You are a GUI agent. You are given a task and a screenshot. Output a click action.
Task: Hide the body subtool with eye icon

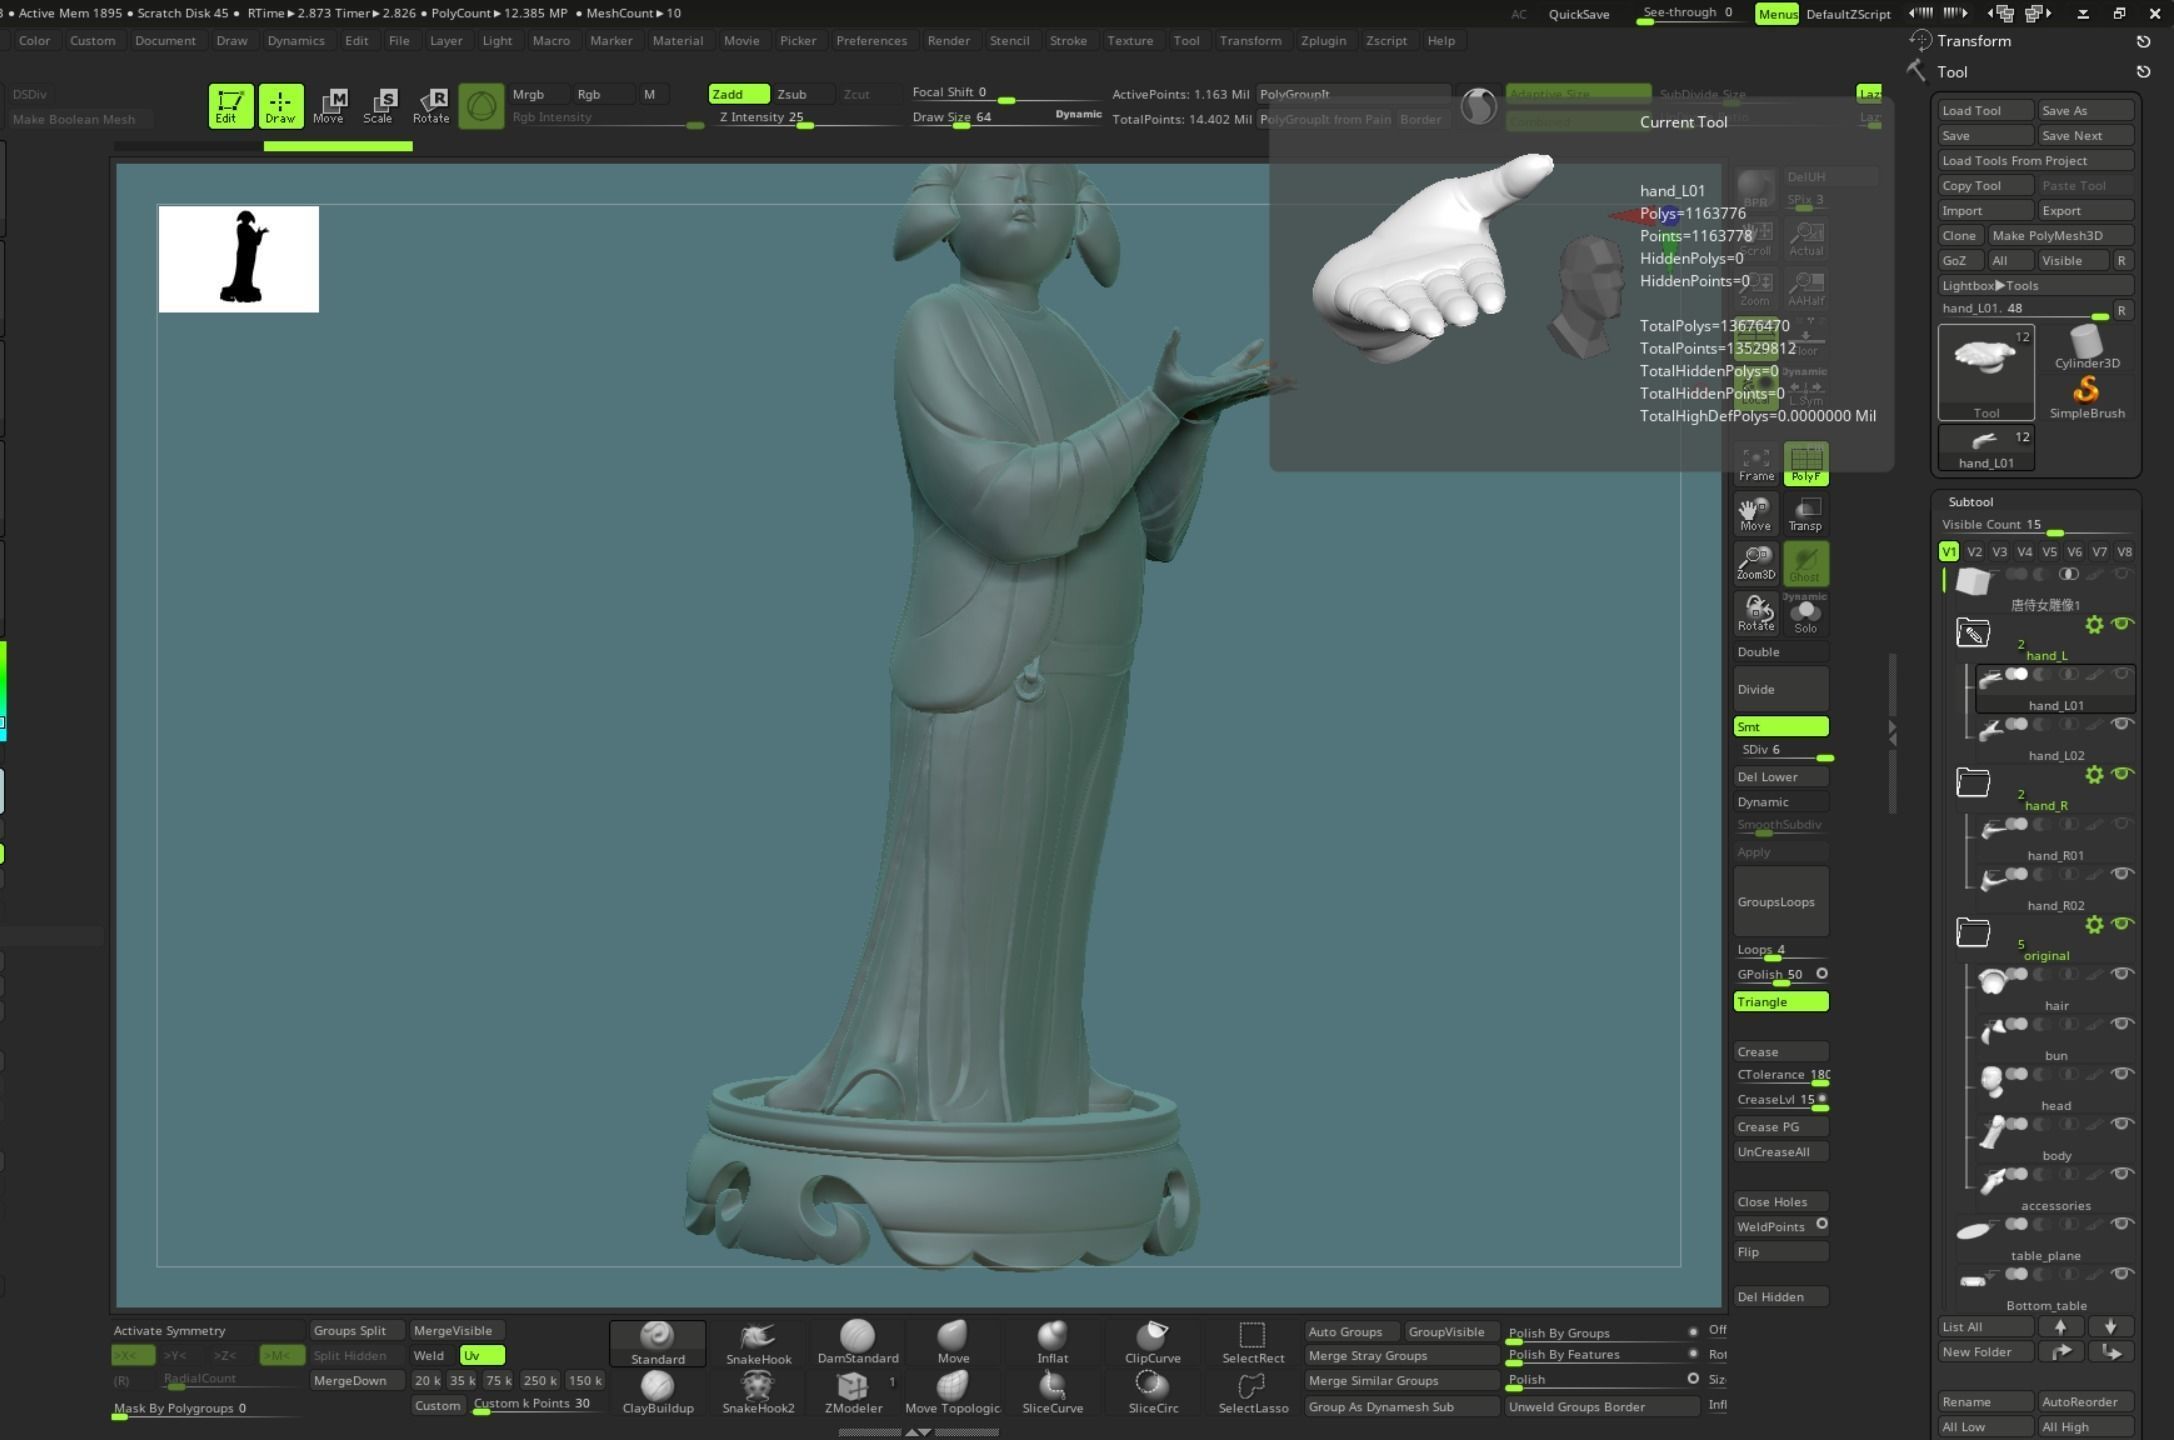2121,1124
